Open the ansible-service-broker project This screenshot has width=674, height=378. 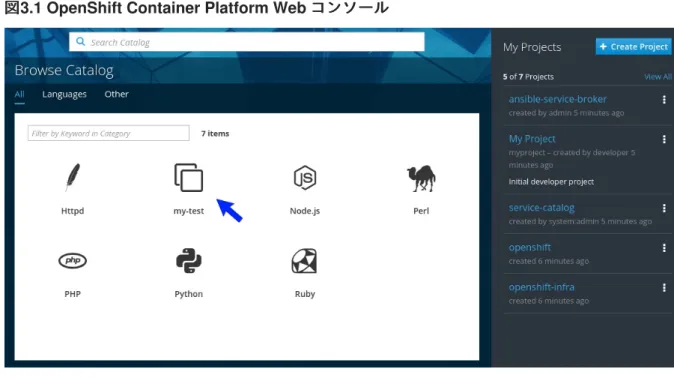(558, 99)
